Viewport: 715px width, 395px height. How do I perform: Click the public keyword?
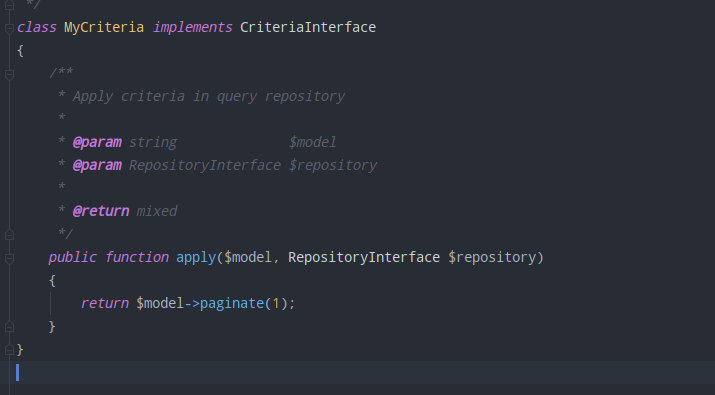[73, 257]
